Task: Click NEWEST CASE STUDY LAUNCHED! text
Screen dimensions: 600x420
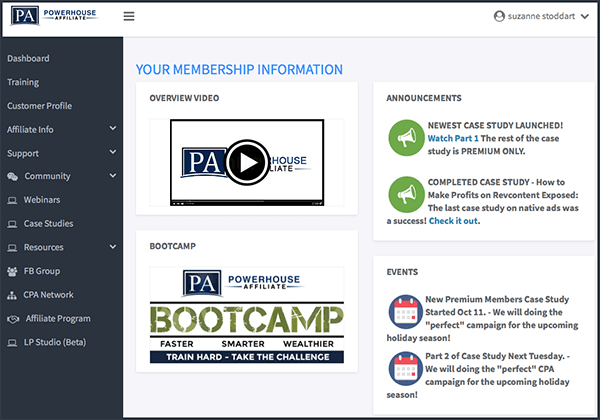Action: pyautogui.click(x=495, y=125)
